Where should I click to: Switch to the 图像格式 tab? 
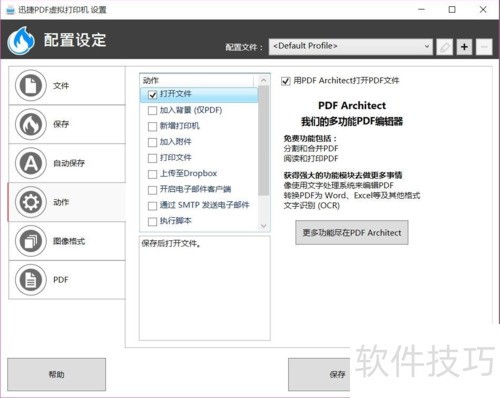pos(67,241)
